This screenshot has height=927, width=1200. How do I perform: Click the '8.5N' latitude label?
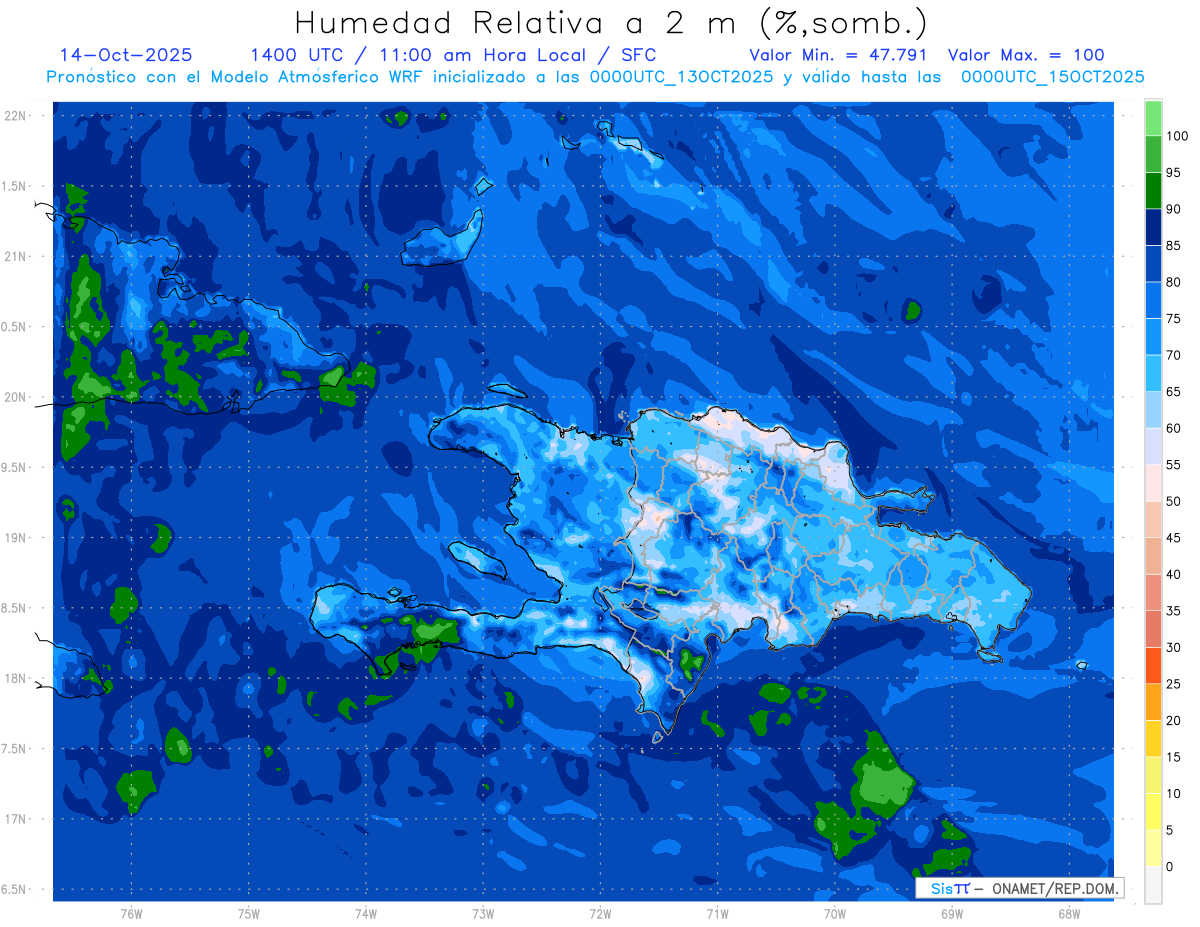[15, 608]
